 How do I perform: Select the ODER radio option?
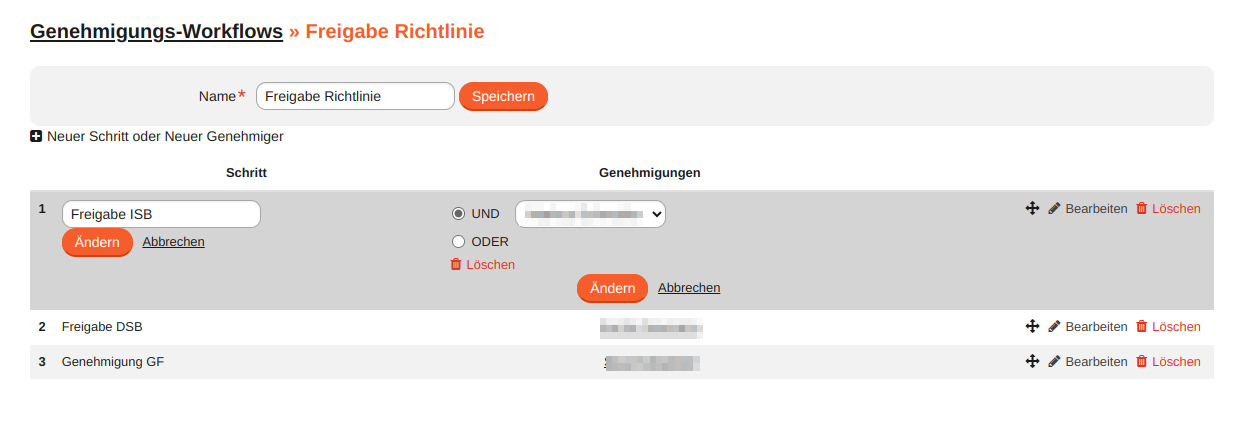pos(459,241)
